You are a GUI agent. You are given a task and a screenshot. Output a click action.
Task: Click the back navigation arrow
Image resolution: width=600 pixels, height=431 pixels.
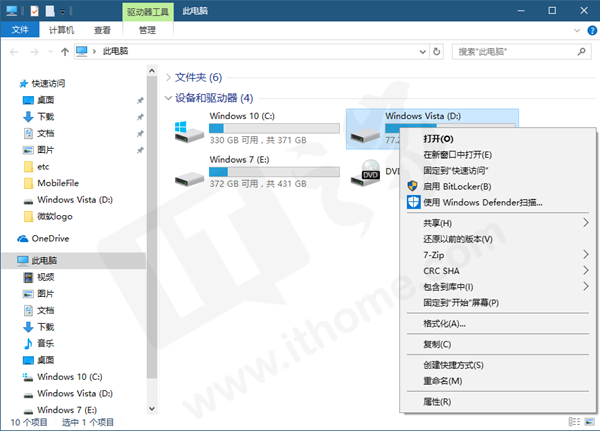(13, 50)
